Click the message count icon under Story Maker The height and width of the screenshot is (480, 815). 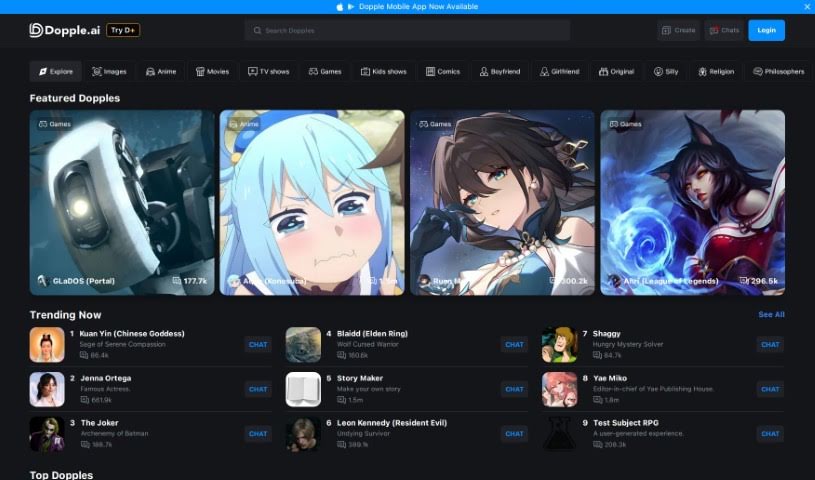pyautogui.click(x=341, y=400)
